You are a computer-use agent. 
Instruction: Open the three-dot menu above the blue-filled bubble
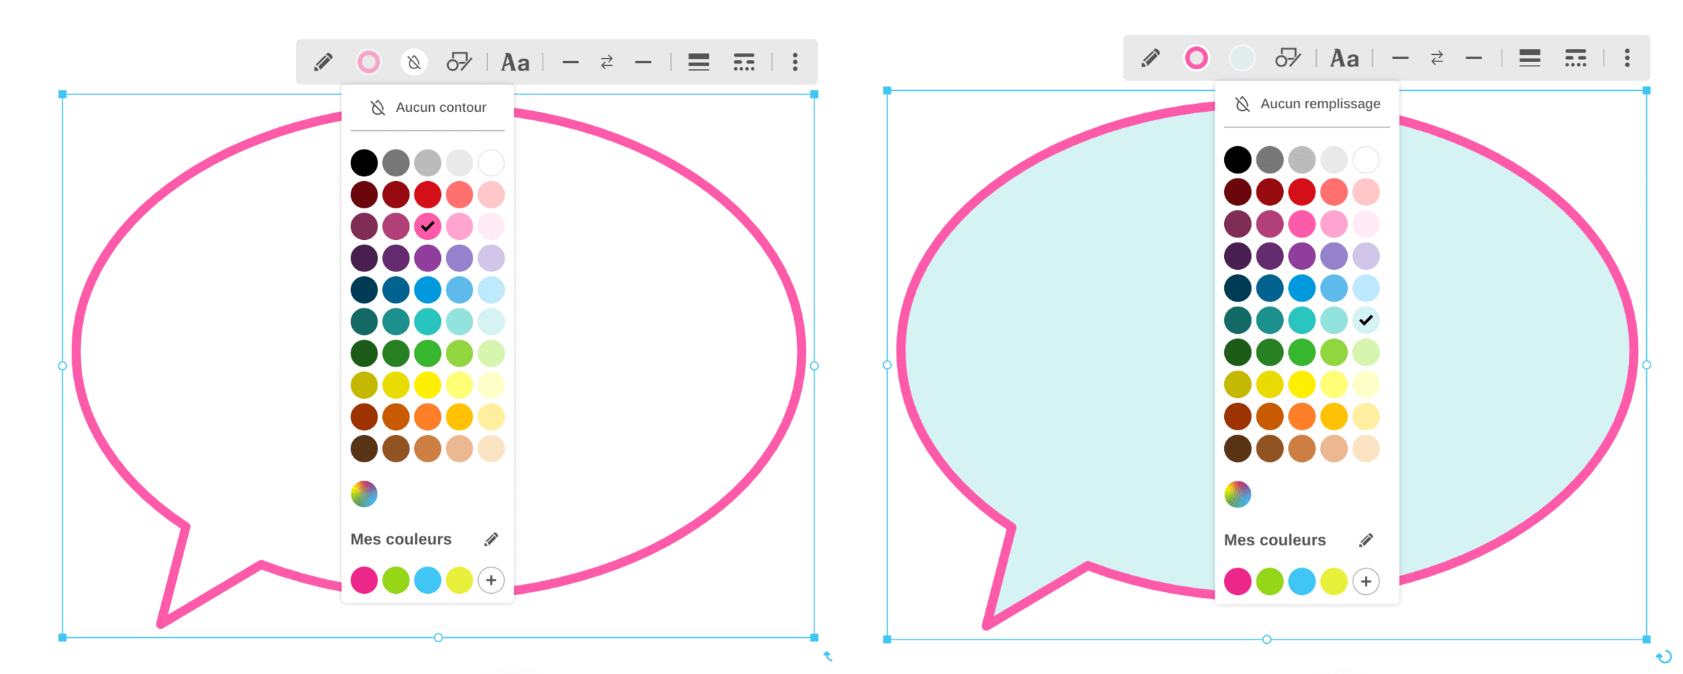1627,58
